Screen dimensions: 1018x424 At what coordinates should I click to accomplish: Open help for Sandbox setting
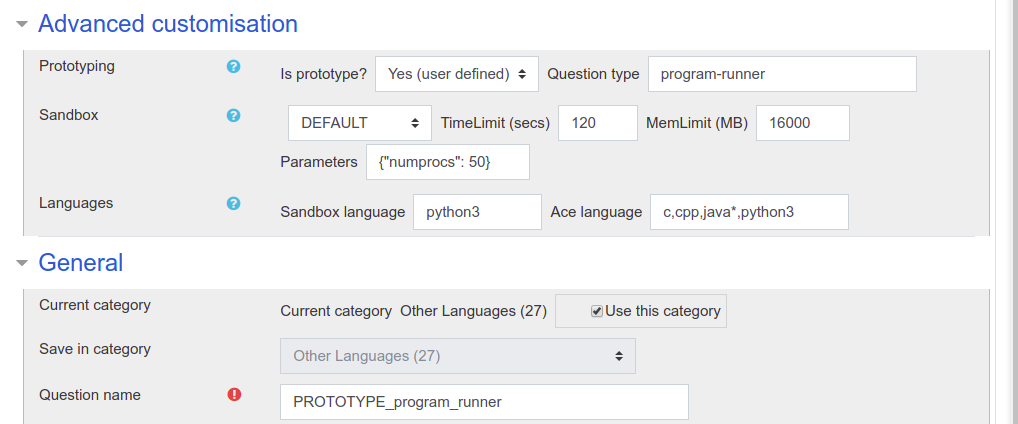click(x=234, y=116)
